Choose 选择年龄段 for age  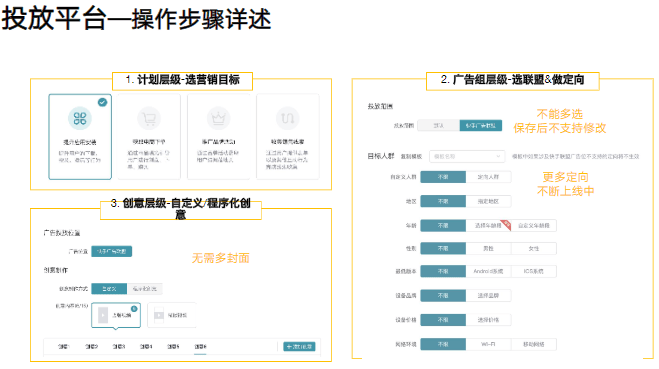coord(488,226)
